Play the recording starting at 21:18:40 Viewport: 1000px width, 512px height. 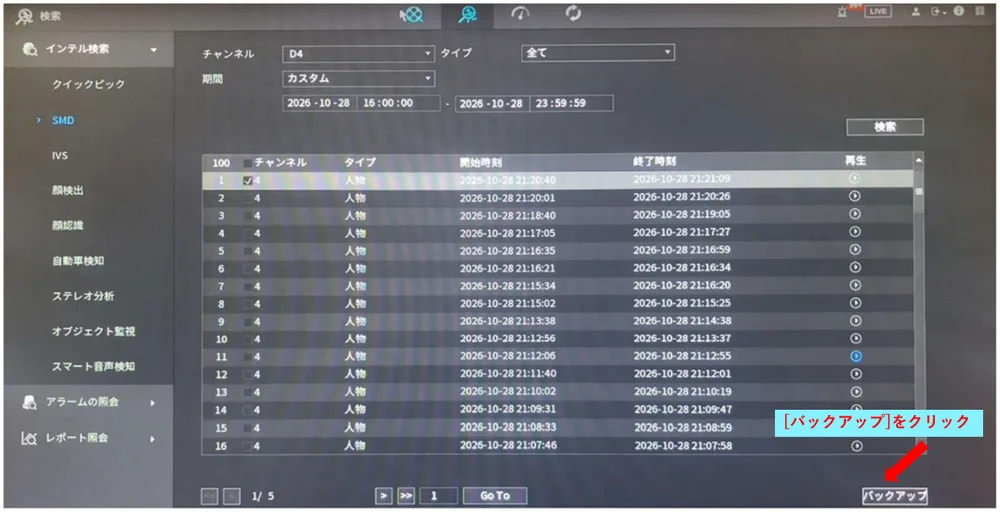pos(855,214)
